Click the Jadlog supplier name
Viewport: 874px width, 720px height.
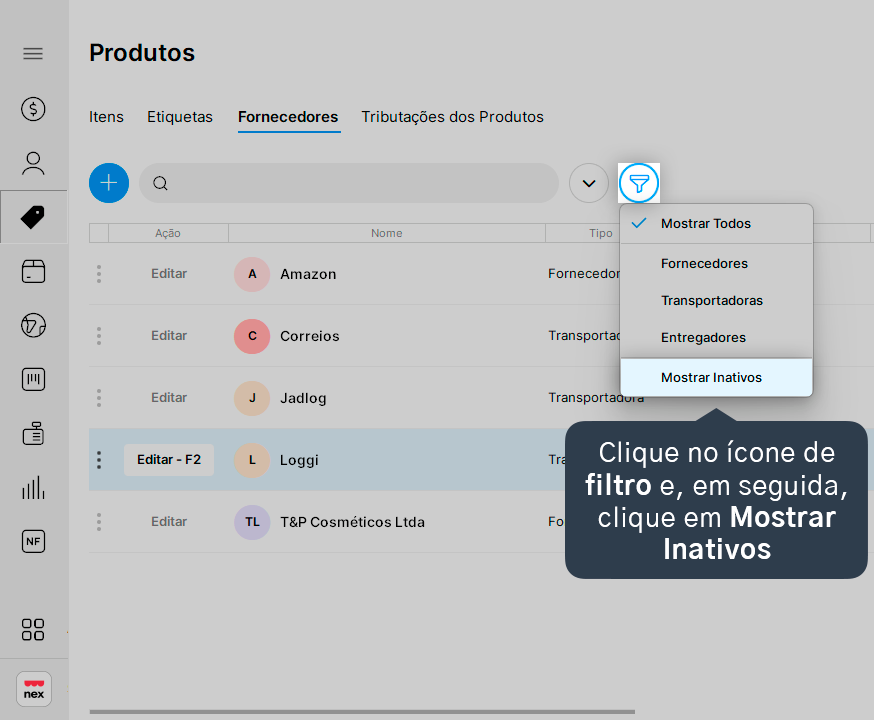(x=303, y=398)
